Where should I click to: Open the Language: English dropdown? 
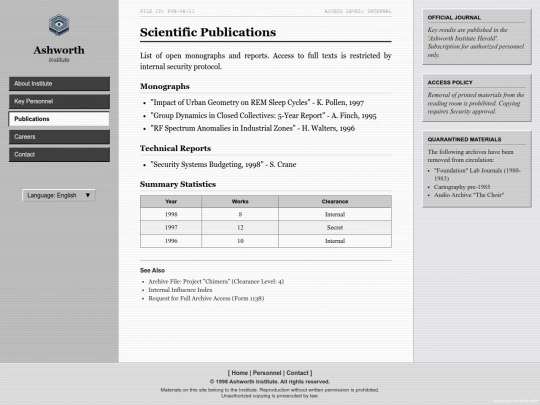tap(59, 195)
